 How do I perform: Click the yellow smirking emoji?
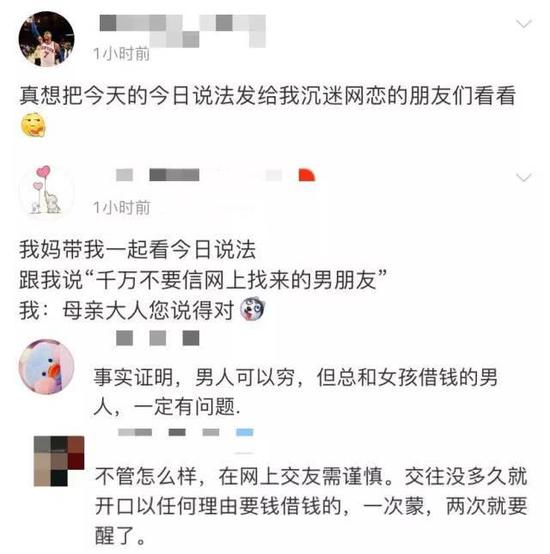pos(33,125)
